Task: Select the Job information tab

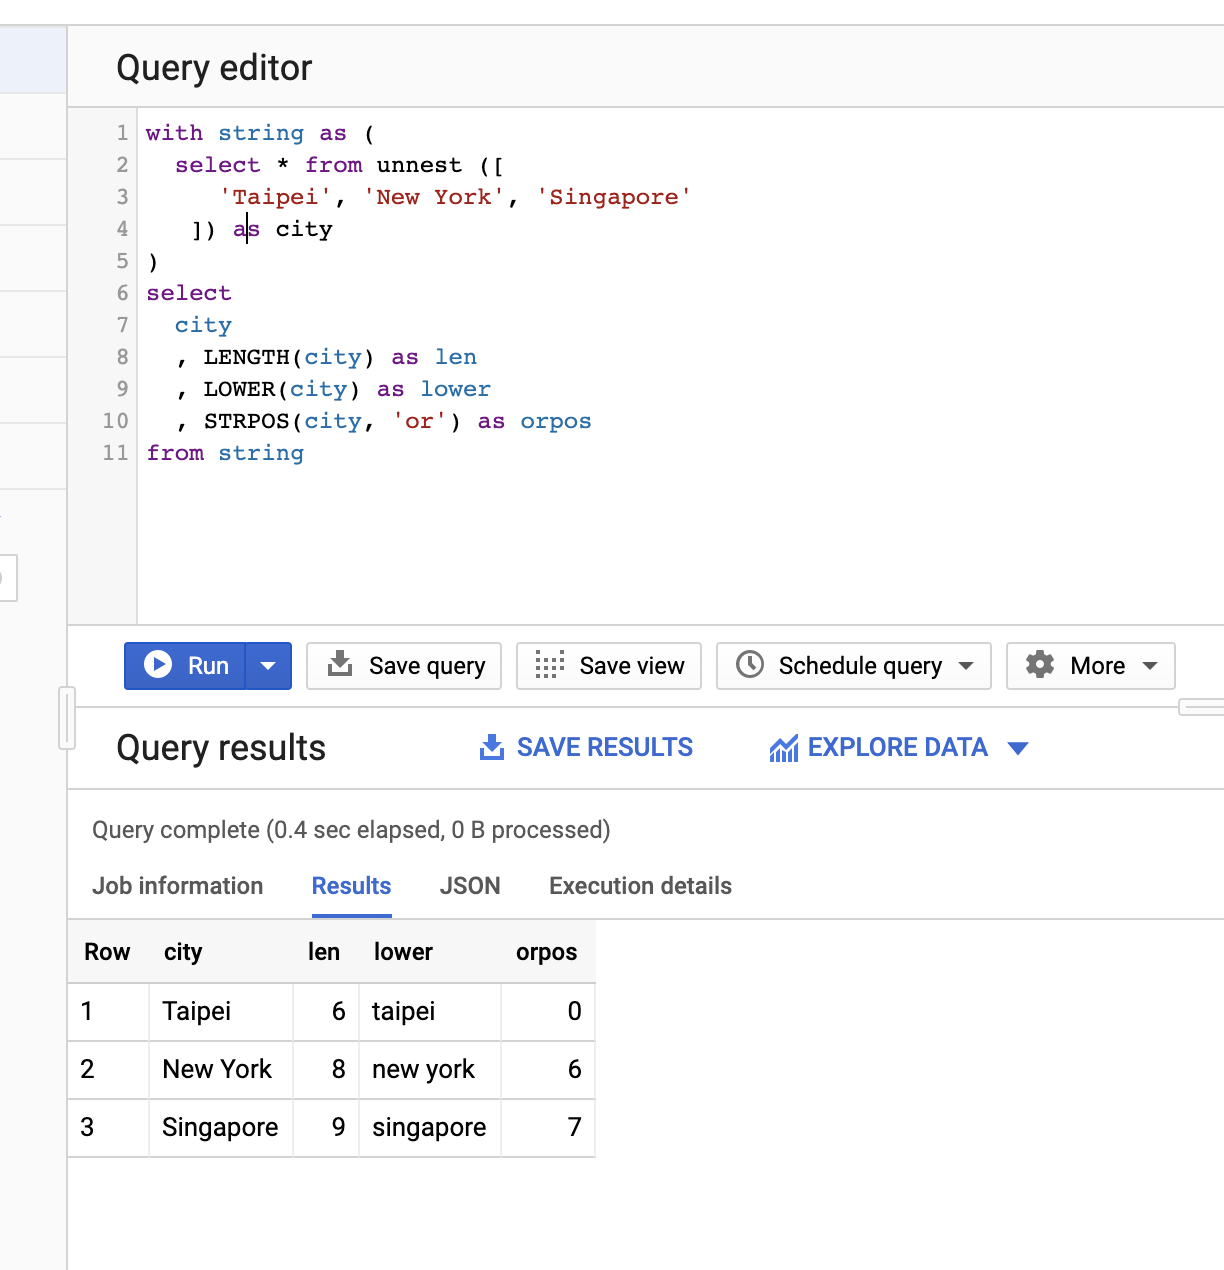Action: [177, 886]
